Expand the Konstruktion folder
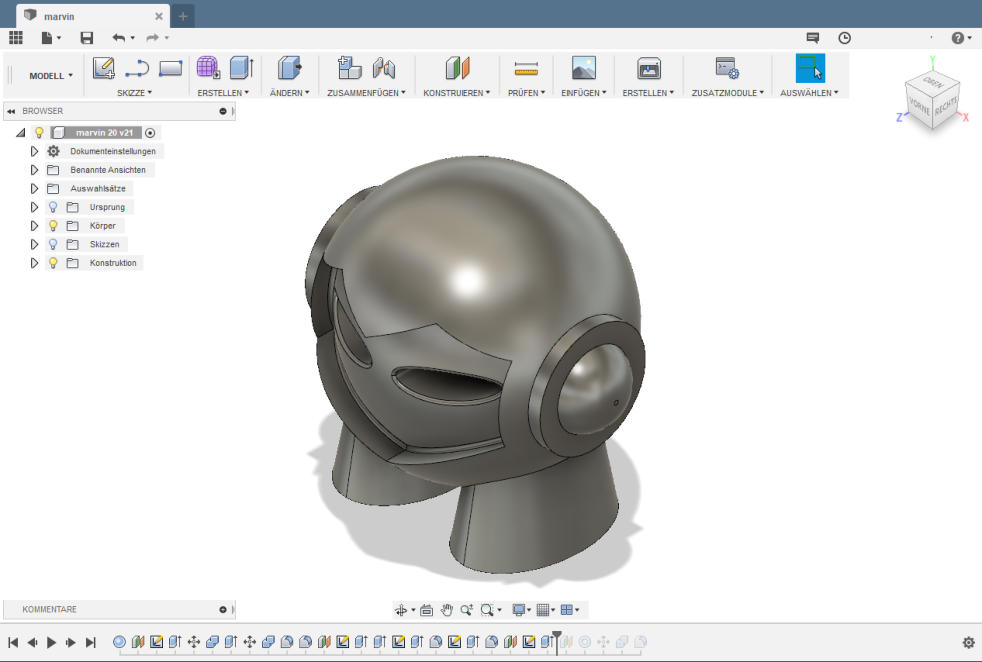The height and width of the screenshot is (662, 982). [34, 263]
